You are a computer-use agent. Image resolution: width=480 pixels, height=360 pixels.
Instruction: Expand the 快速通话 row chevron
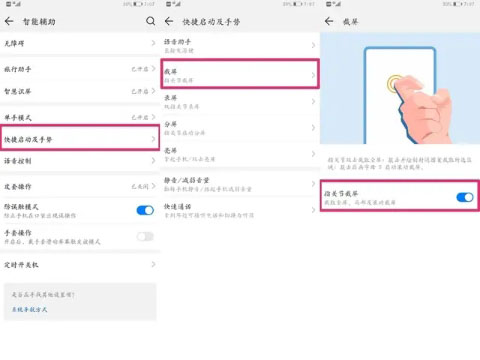[313, 210]
